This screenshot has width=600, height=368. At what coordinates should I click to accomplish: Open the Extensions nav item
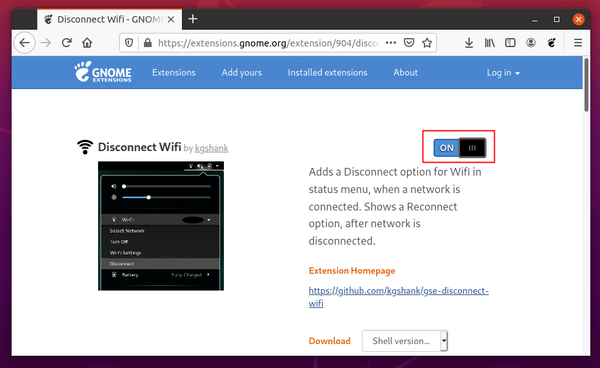174,73
